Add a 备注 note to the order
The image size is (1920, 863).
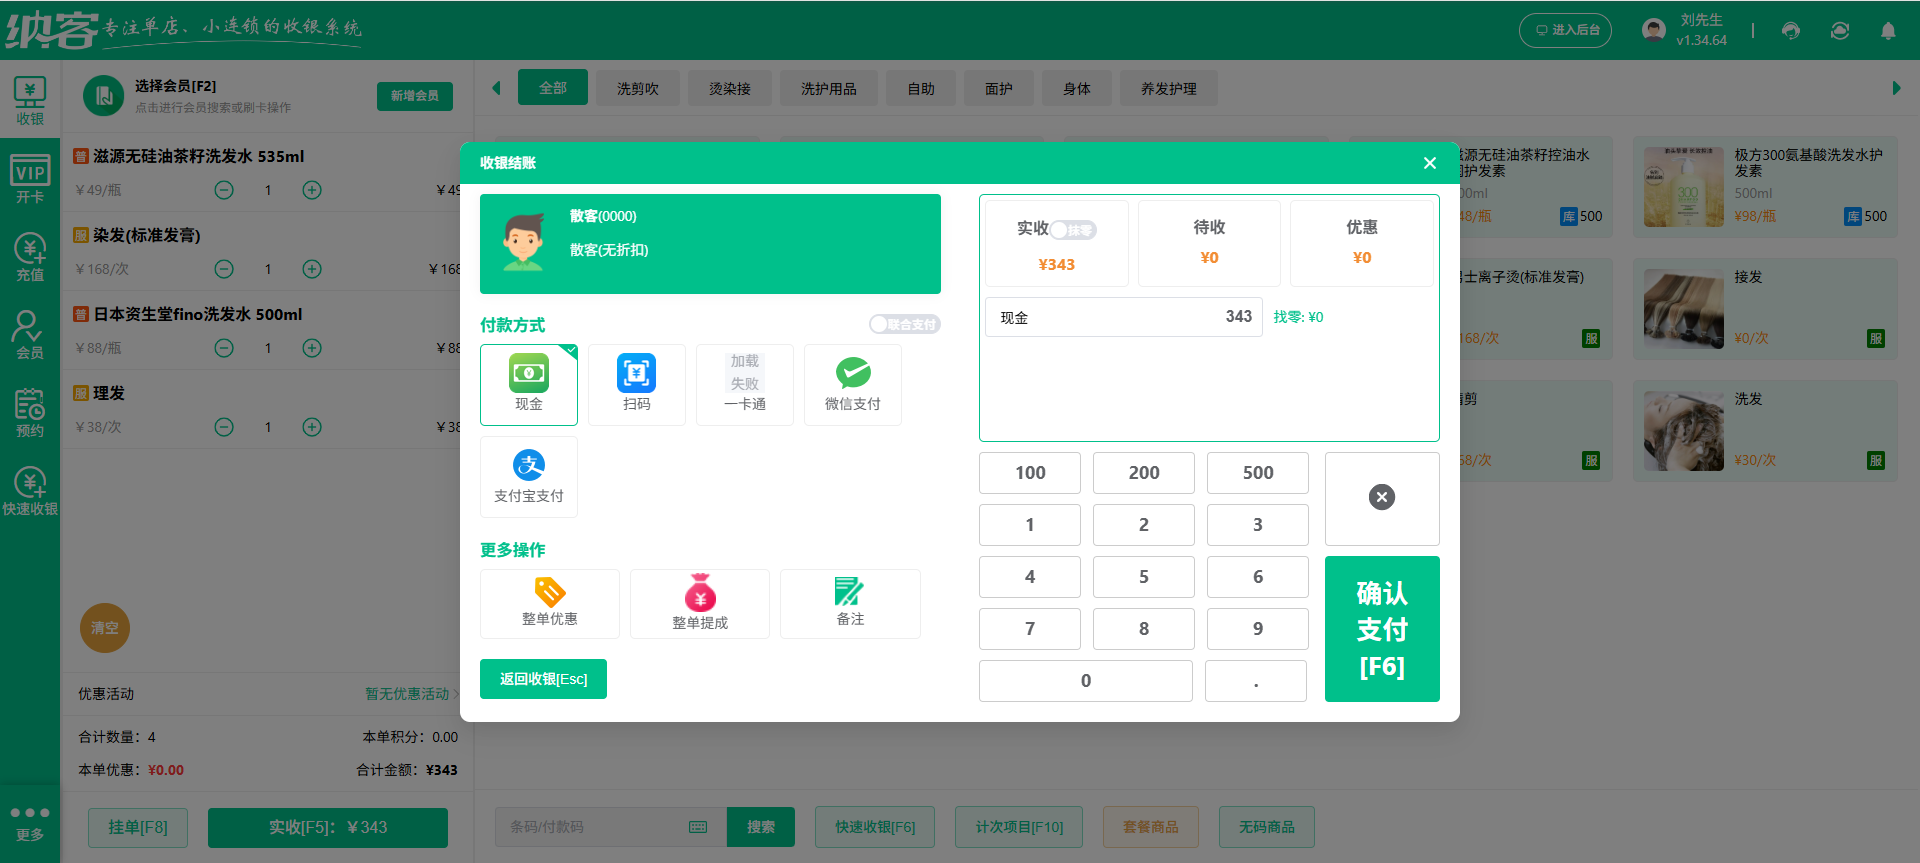pyautogui.click(x=850, y=604)
